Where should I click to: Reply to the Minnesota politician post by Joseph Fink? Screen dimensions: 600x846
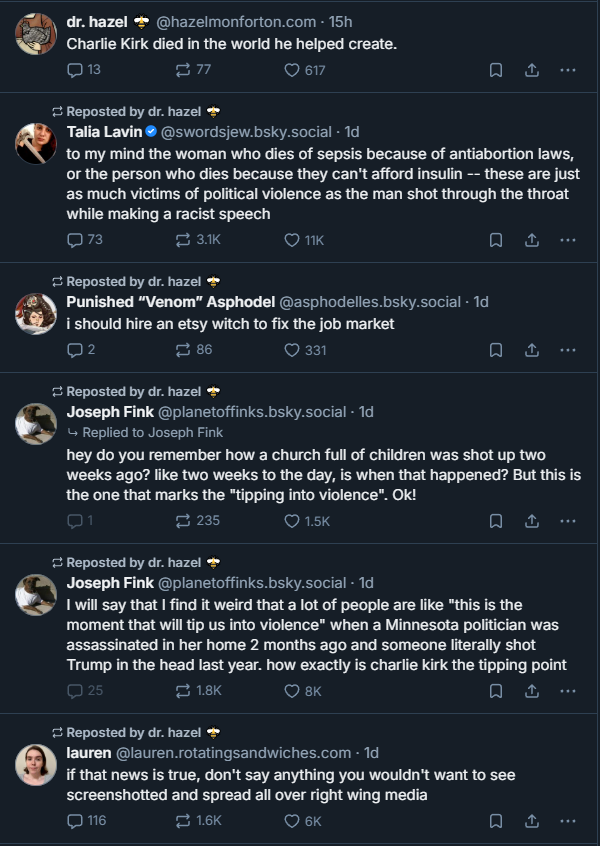point(75,691)
